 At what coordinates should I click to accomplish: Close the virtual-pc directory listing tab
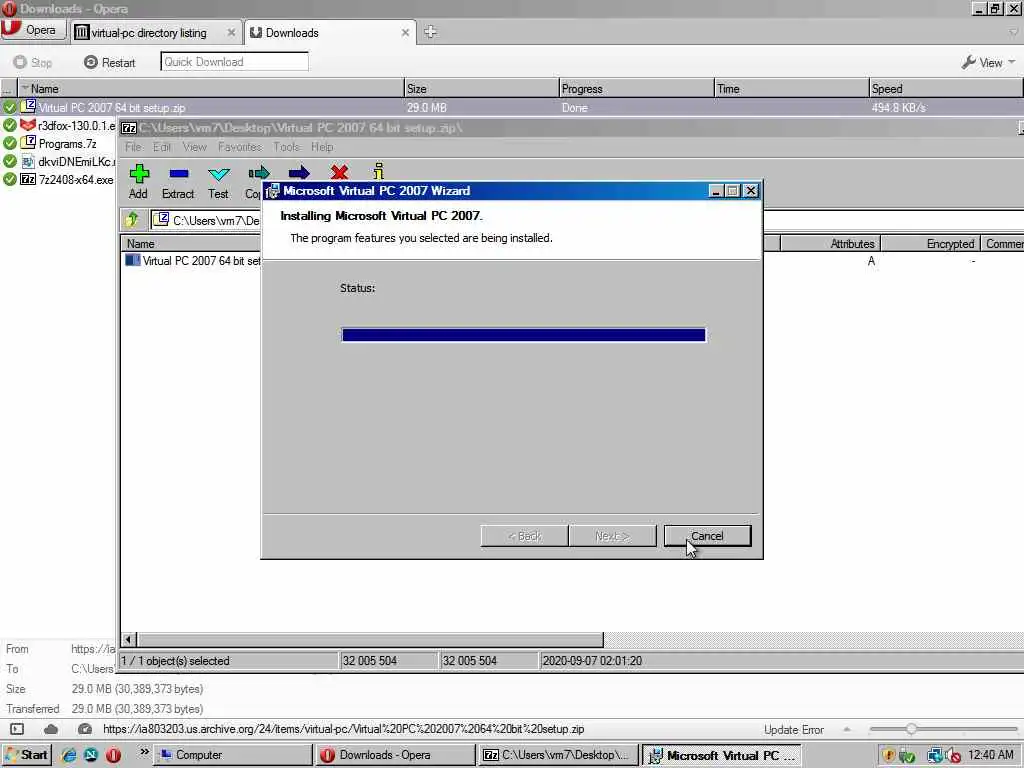click(x=231, y=32)
